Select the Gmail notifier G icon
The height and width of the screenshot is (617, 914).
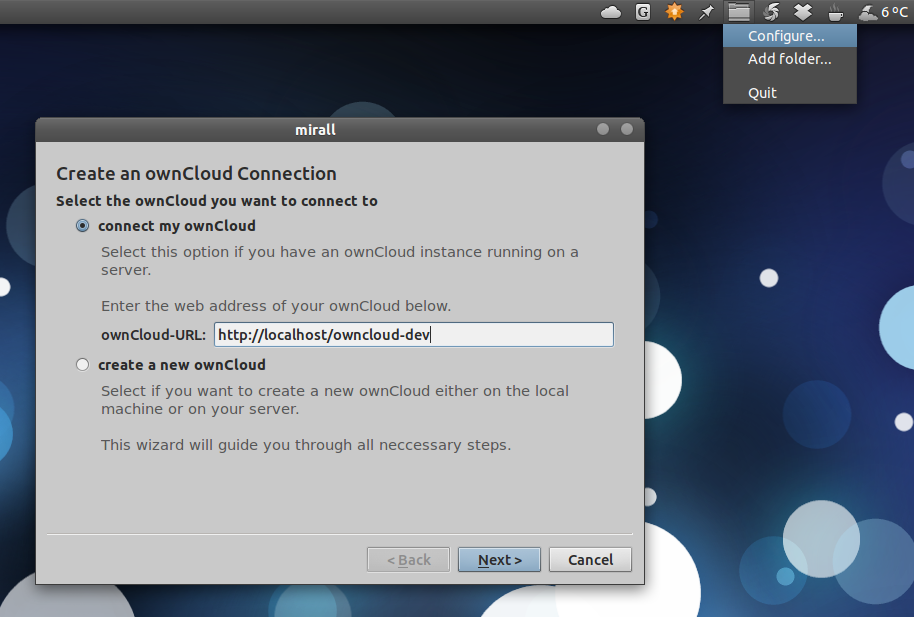(642, 12)
